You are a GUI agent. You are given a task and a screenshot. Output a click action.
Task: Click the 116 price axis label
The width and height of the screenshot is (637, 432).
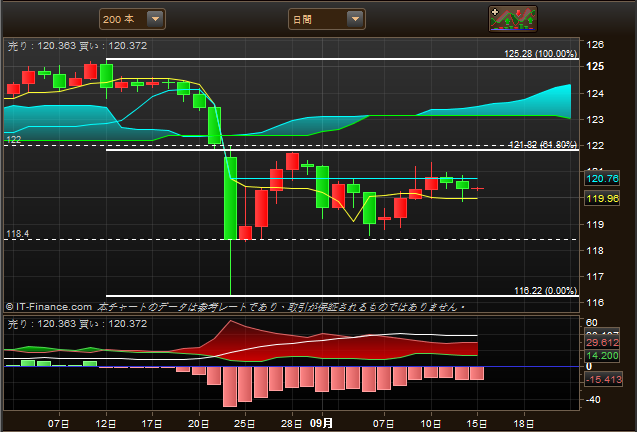(x=596, y=302)
